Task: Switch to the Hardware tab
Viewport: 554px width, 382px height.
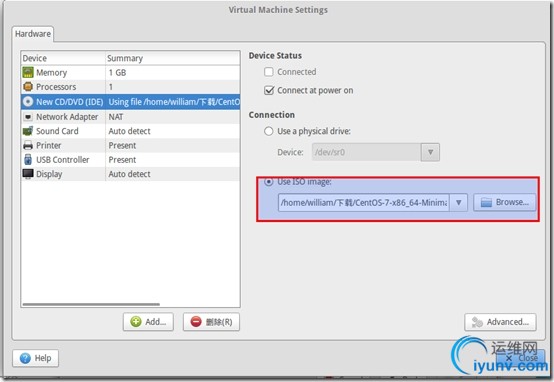Action: click(33, 34)
